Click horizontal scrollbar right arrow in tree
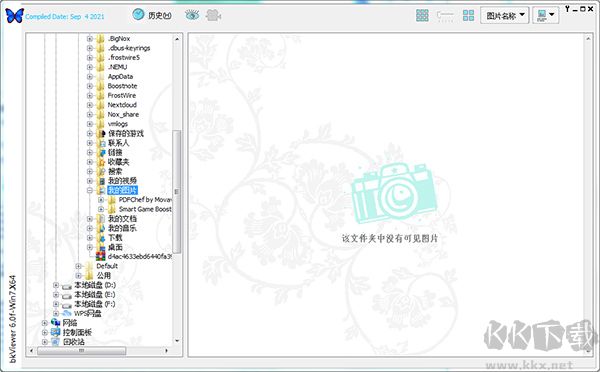 pos(166,351)
